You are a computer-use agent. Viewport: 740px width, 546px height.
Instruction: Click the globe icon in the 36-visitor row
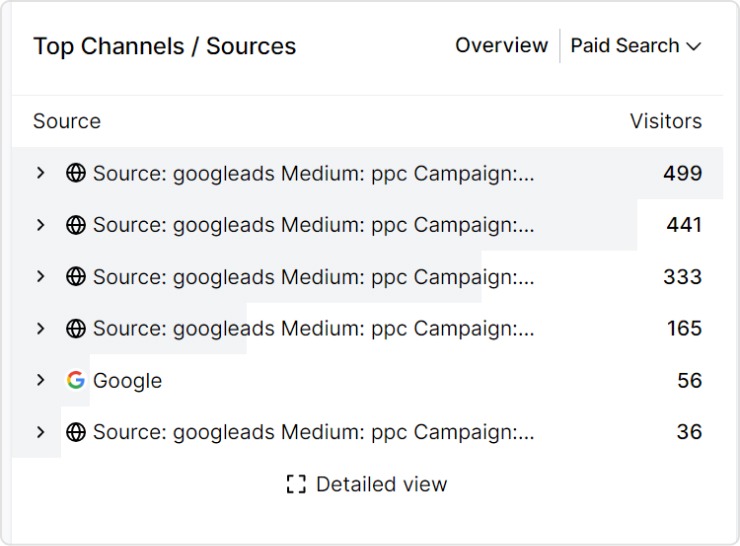click(x=76, y=433)
